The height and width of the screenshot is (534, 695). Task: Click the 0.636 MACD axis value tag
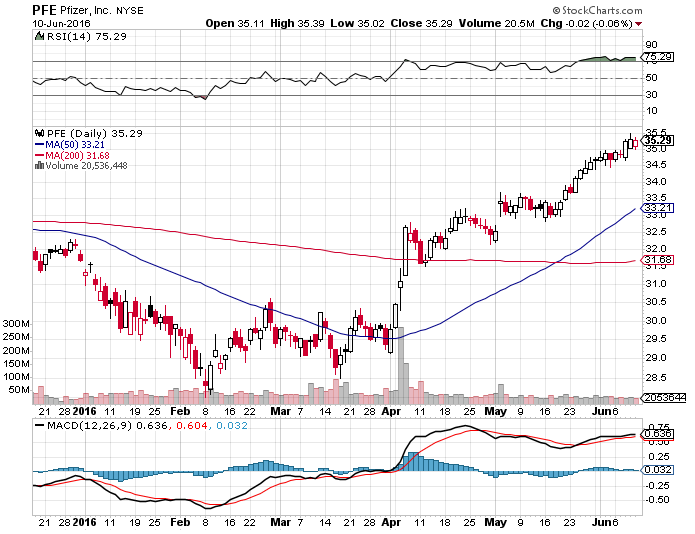658,433
